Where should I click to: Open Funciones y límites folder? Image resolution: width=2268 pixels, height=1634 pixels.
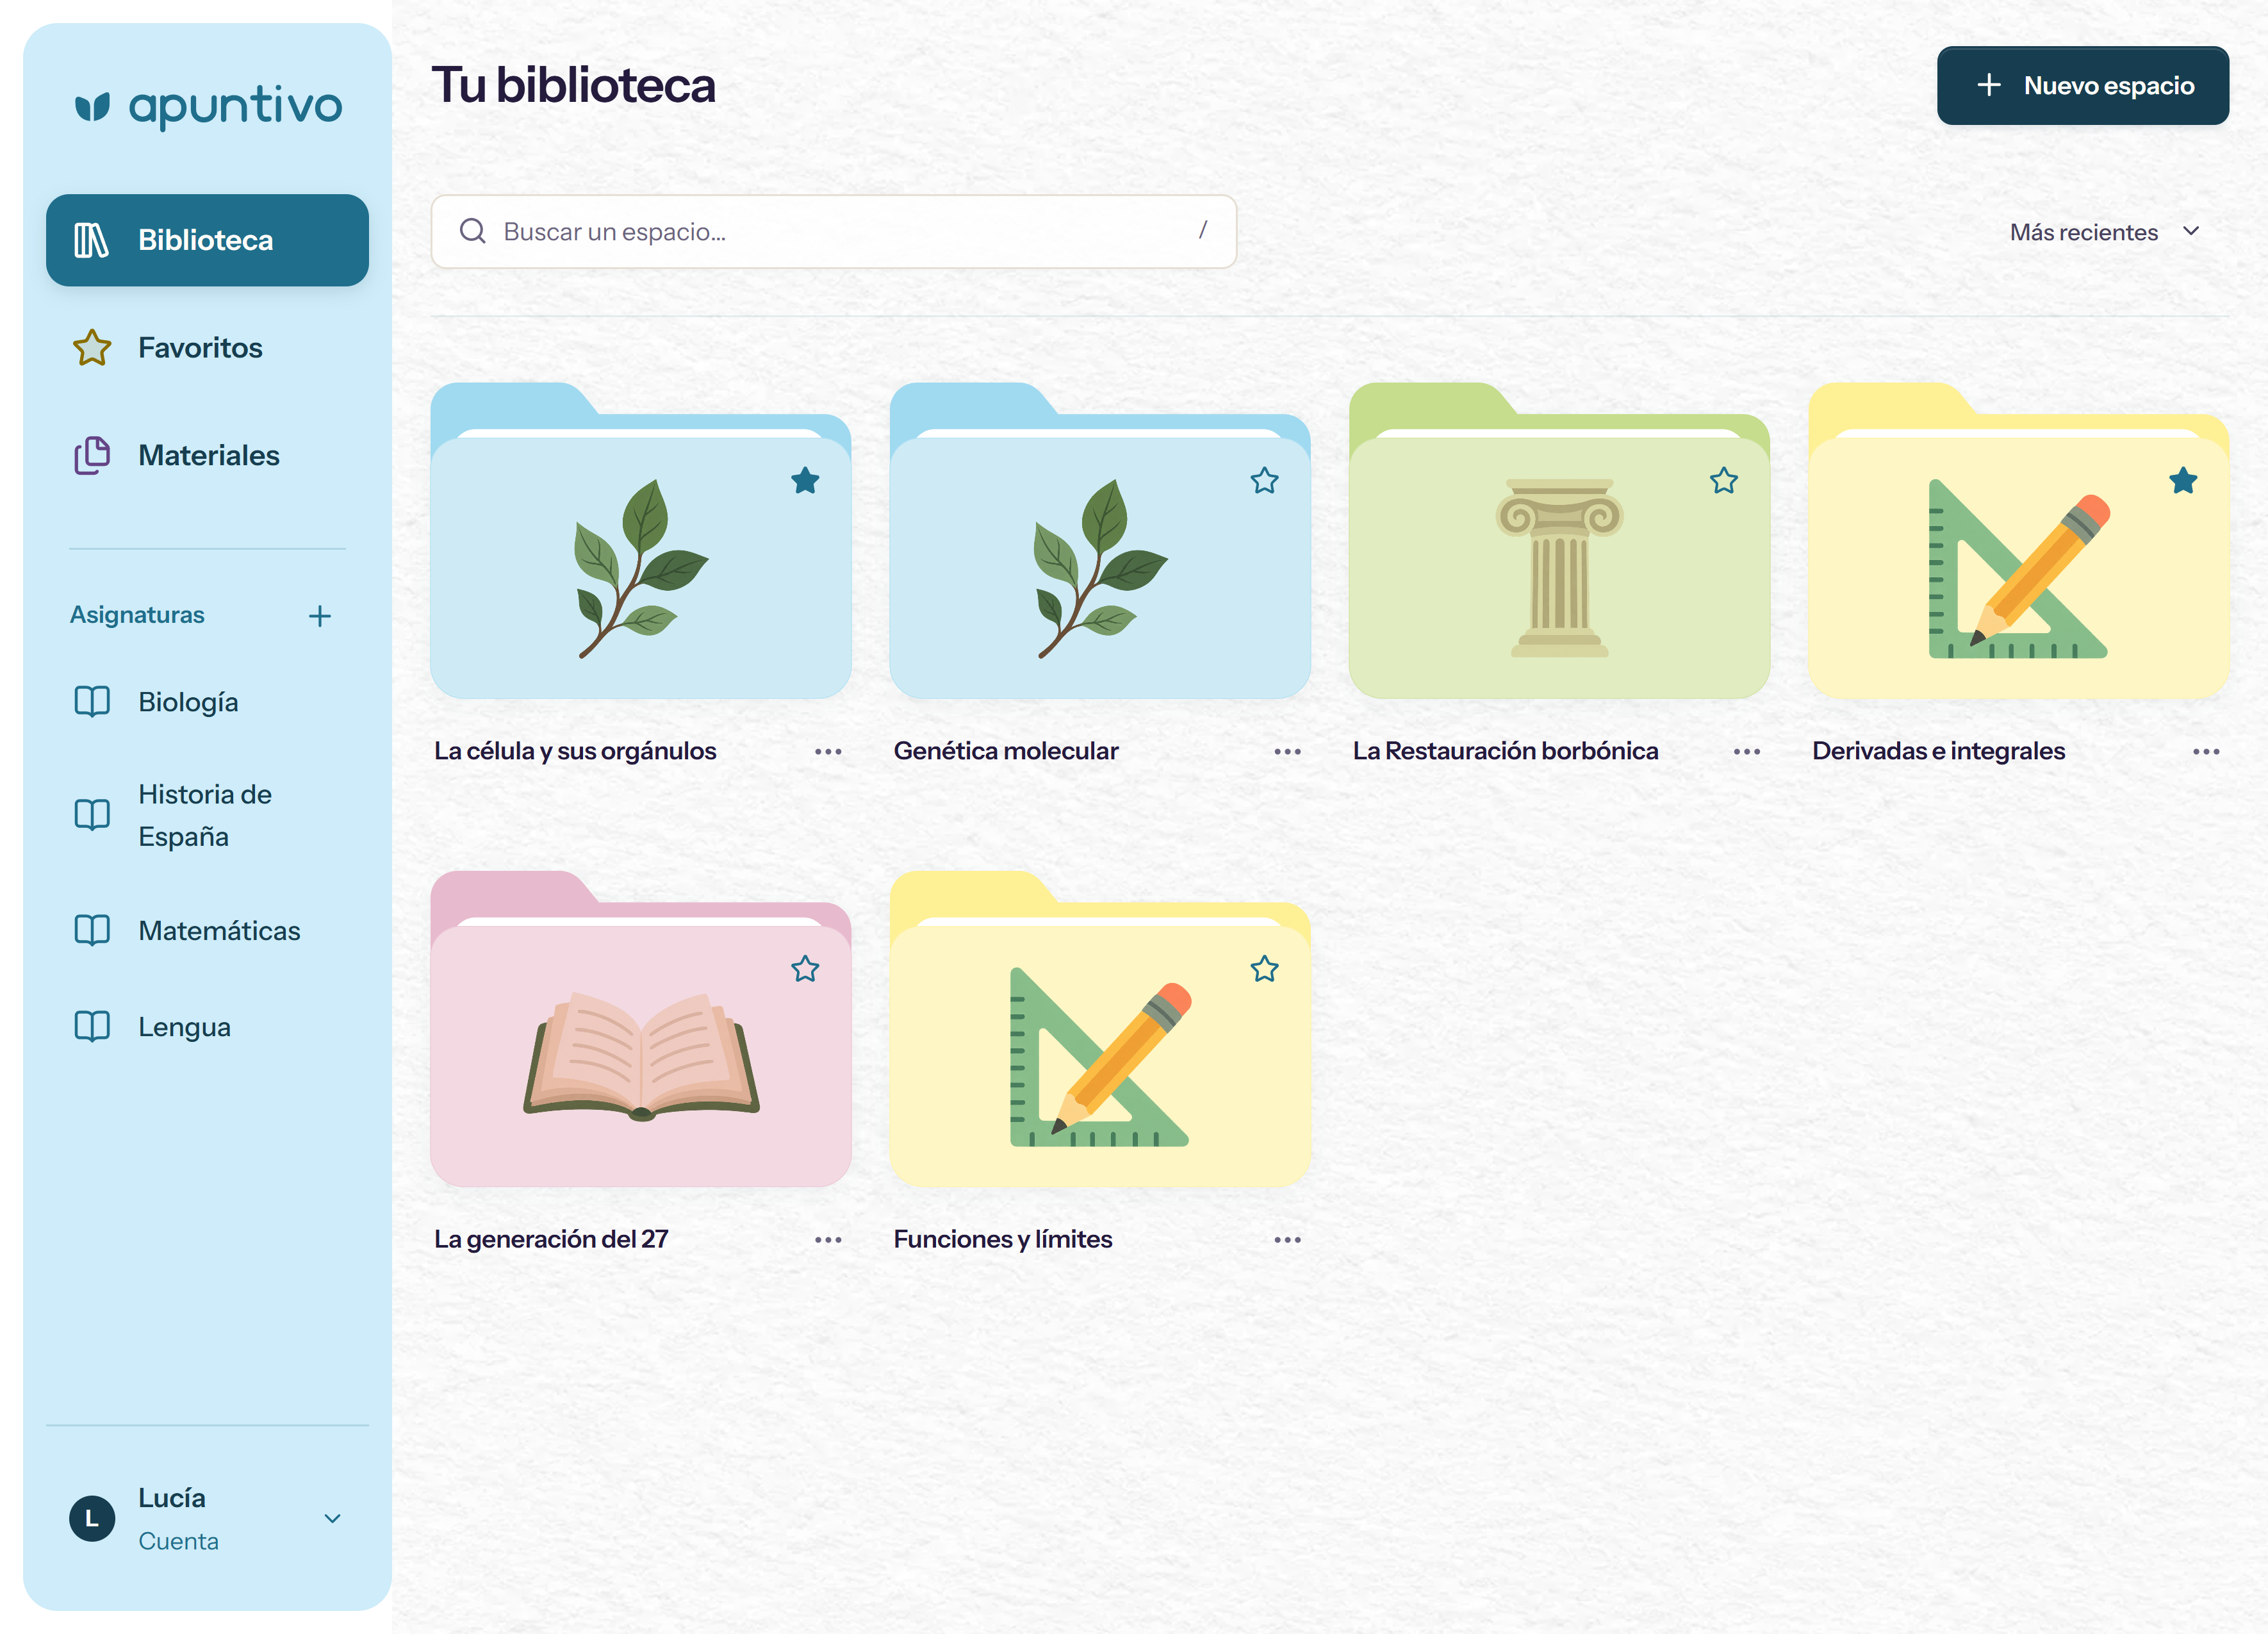pyautogui.click(x=1100, y=1029)
